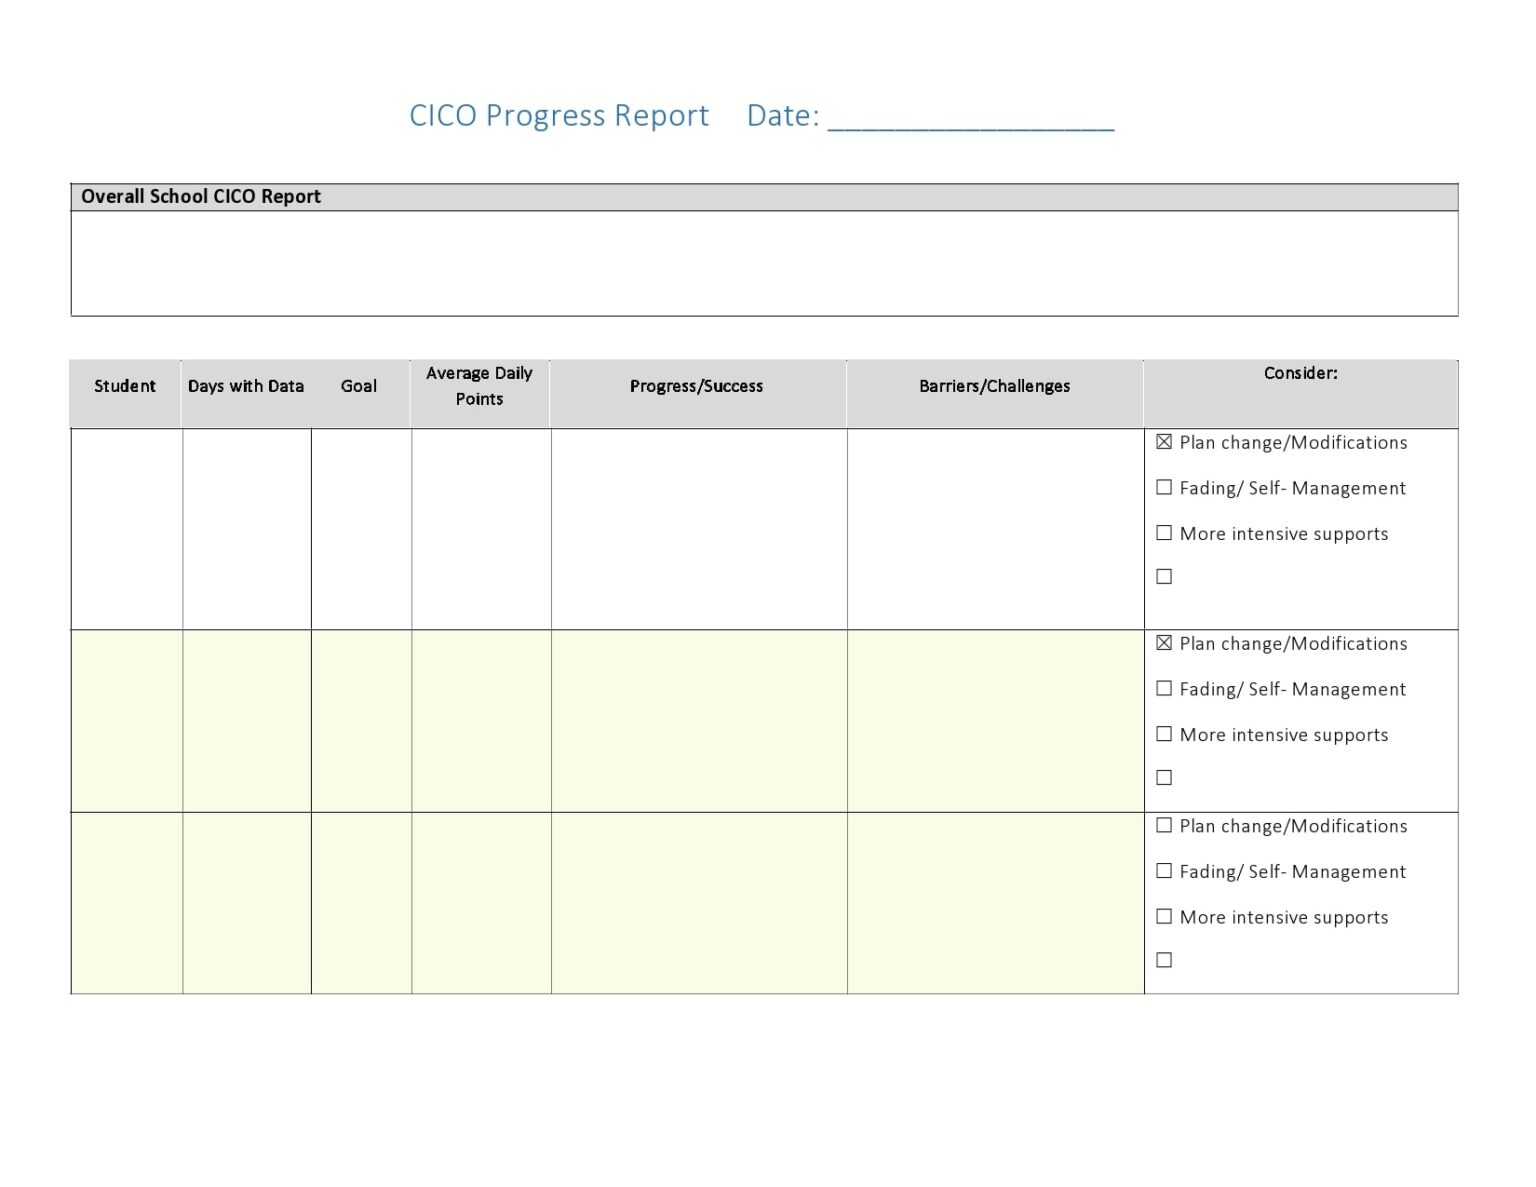Click the third row's empty Days with Data cell
This screenshot has width=1536, height=1187.
pyautogui.click(x=247, y=903)
